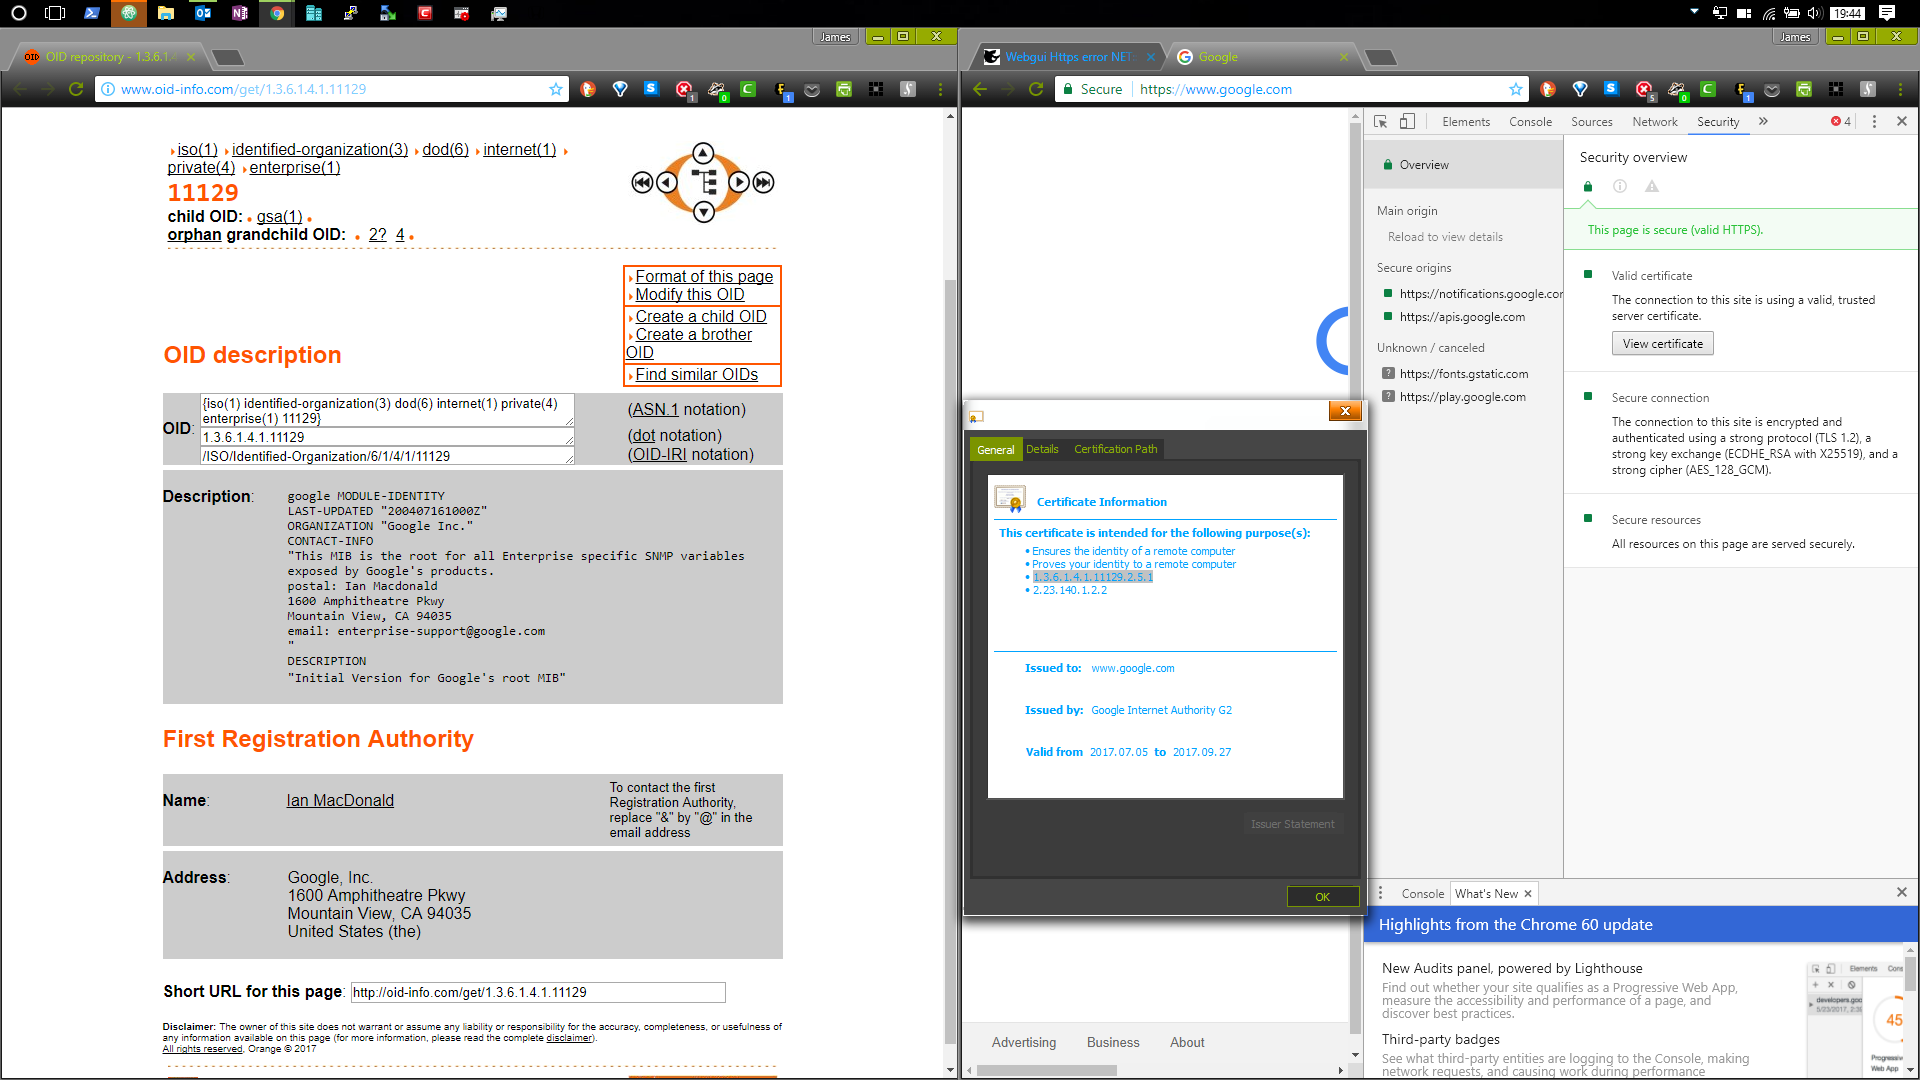This screenshot has width=1920, height=1080.
Task: Select fonts.gstatic.com unknown origin
Action: [x=1464, y=374]
